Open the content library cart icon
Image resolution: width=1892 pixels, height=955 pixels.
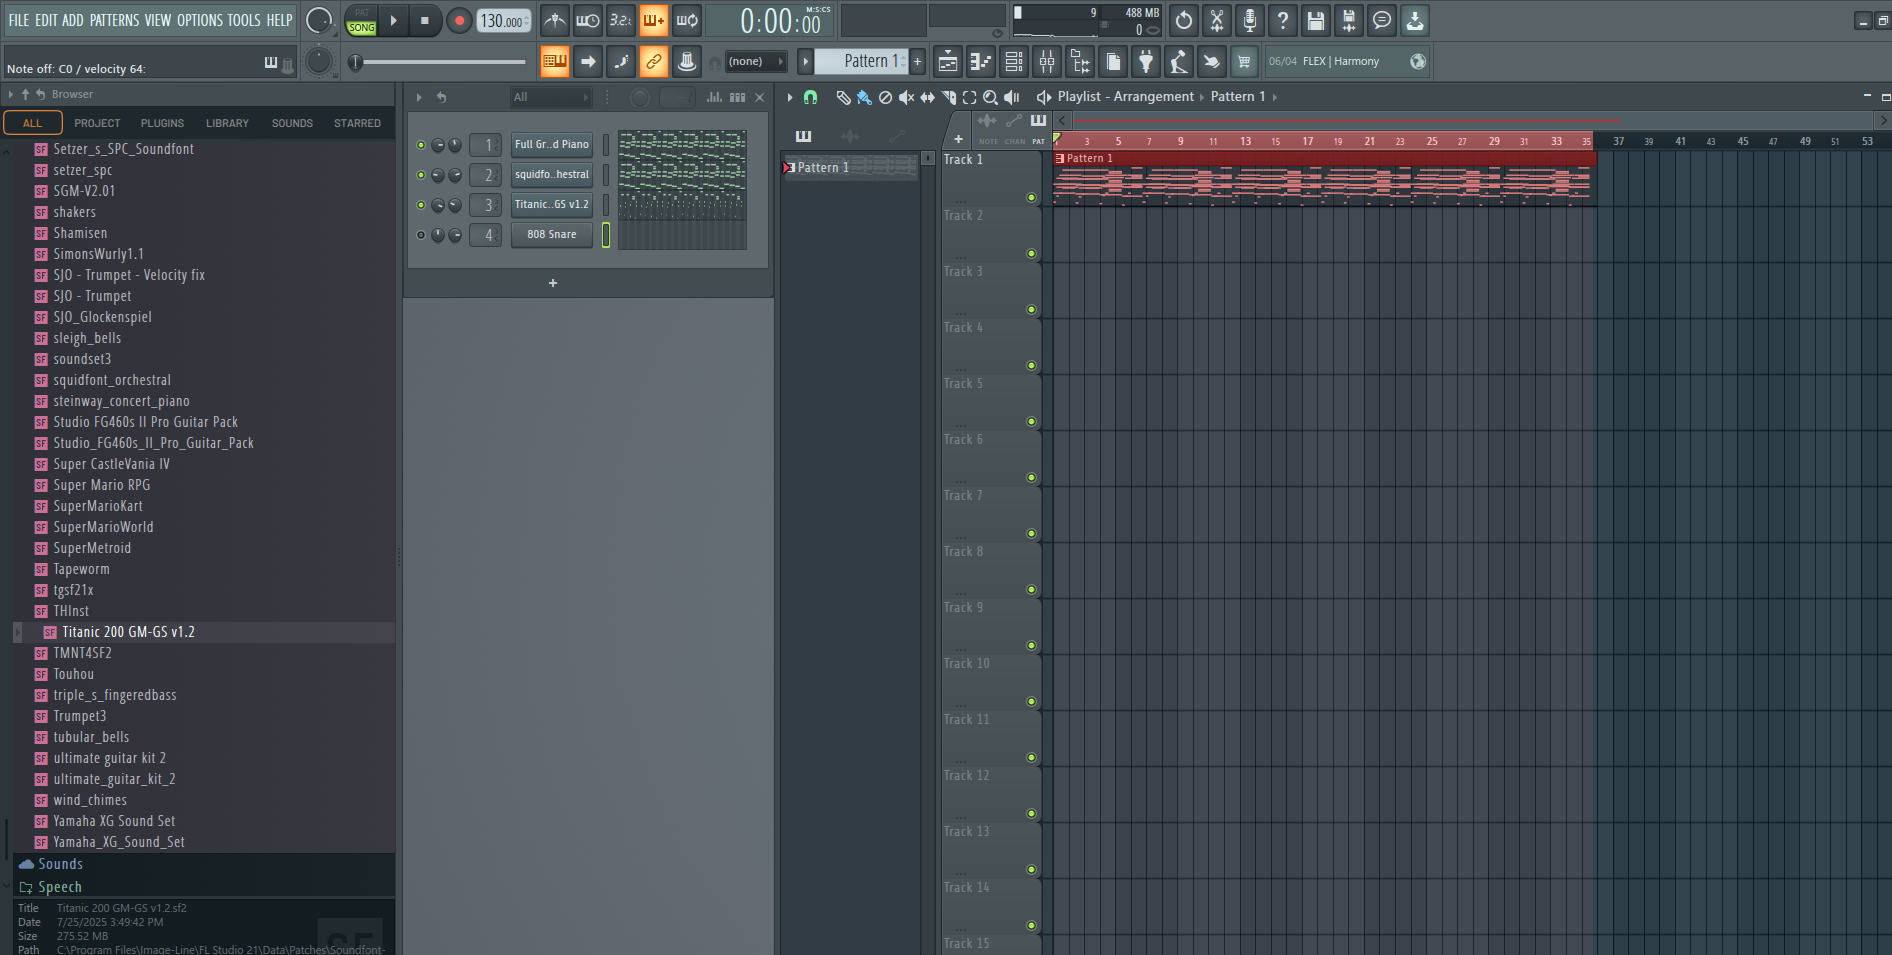point(1244,62)
